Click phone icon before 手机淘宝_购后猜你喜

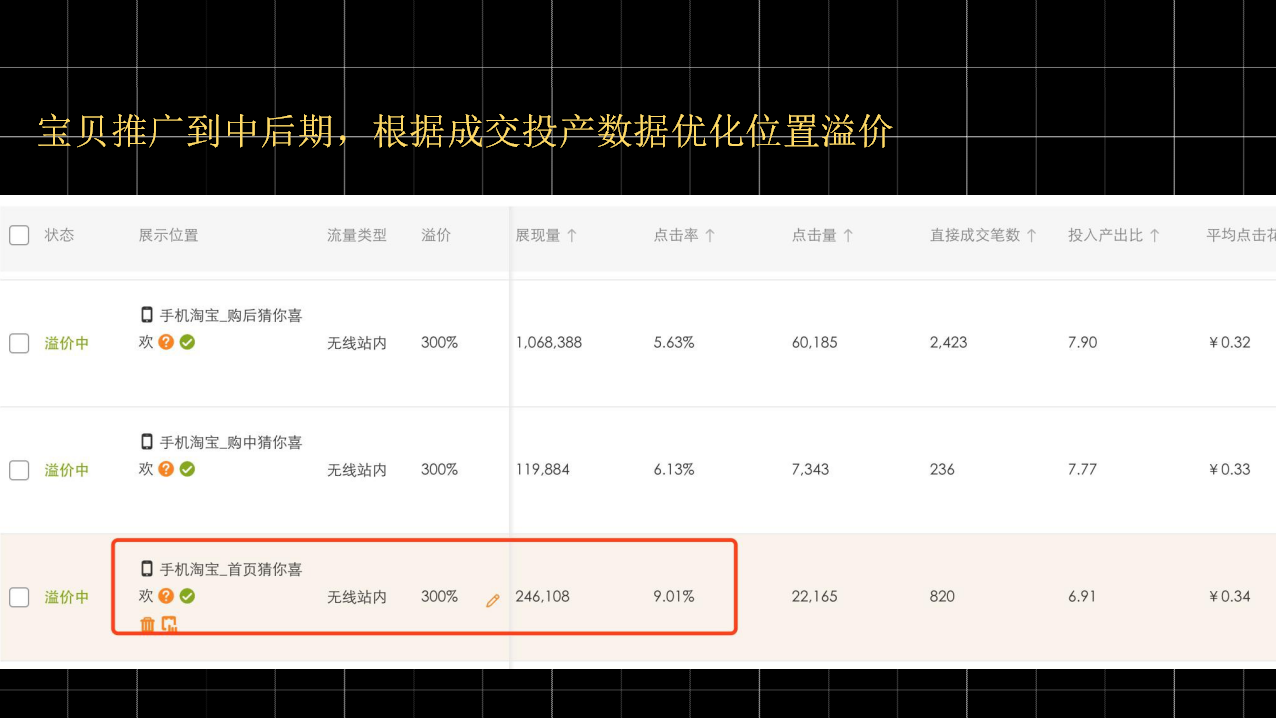(x=147, y=314)
